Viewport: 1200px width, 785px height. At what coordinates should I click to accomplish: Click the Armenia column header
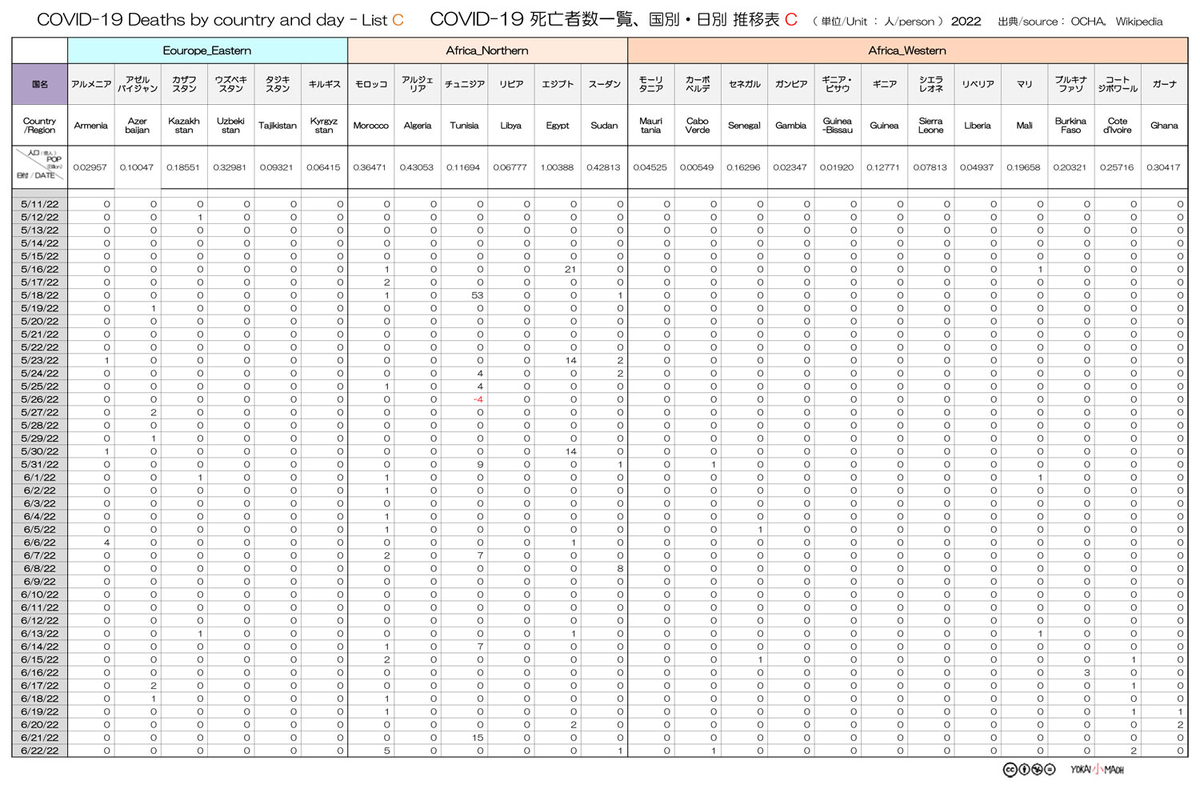coord(91,126)
